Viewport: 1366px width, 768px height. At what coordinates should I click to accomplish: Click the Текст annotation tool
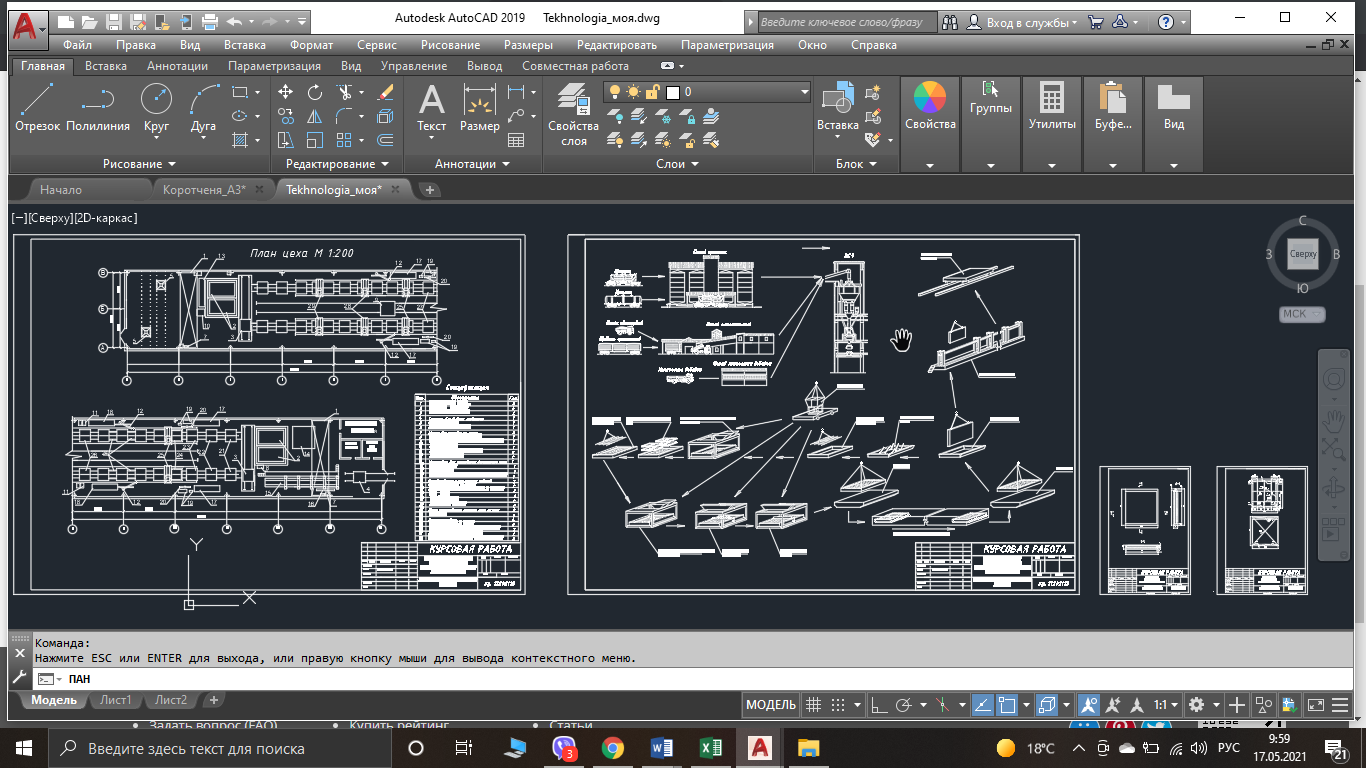(x=431, y=107)
